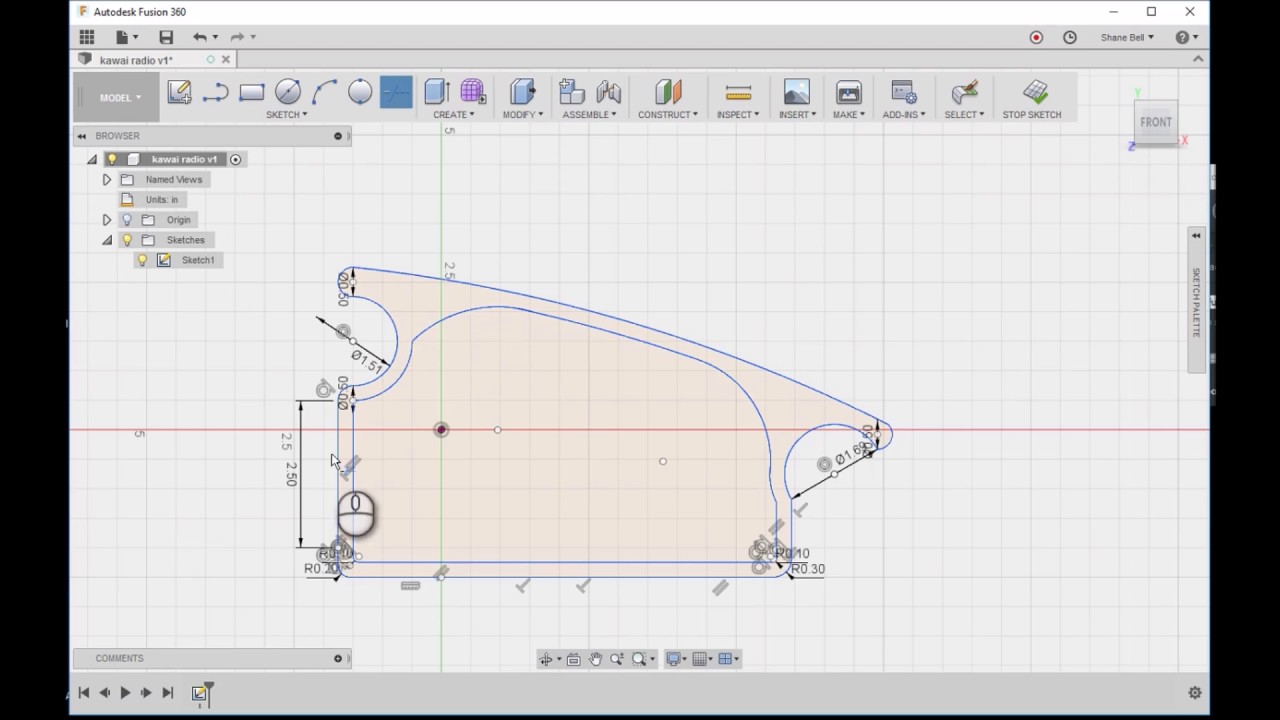Viewport: 1280px width, 720px height.
Task: Select the Pan hand tool
Action: pyautogui.click(x=596, y=659)
